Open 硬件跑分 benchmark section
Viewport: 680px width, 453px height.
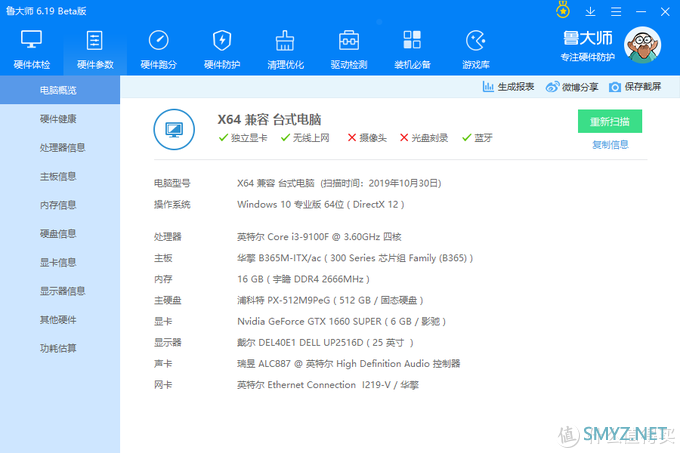coord(158,50)
